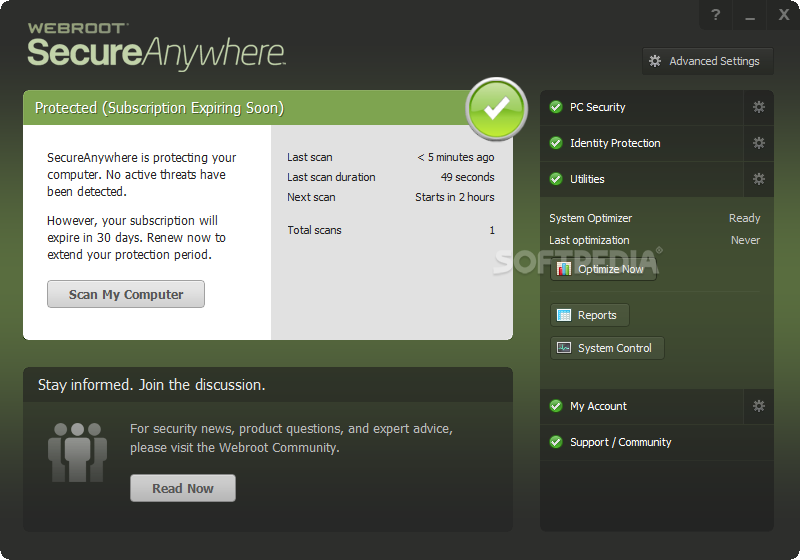800x560 pixels.
Task: Click the 'System Optimizer' label
Action: tap(590, 218)
